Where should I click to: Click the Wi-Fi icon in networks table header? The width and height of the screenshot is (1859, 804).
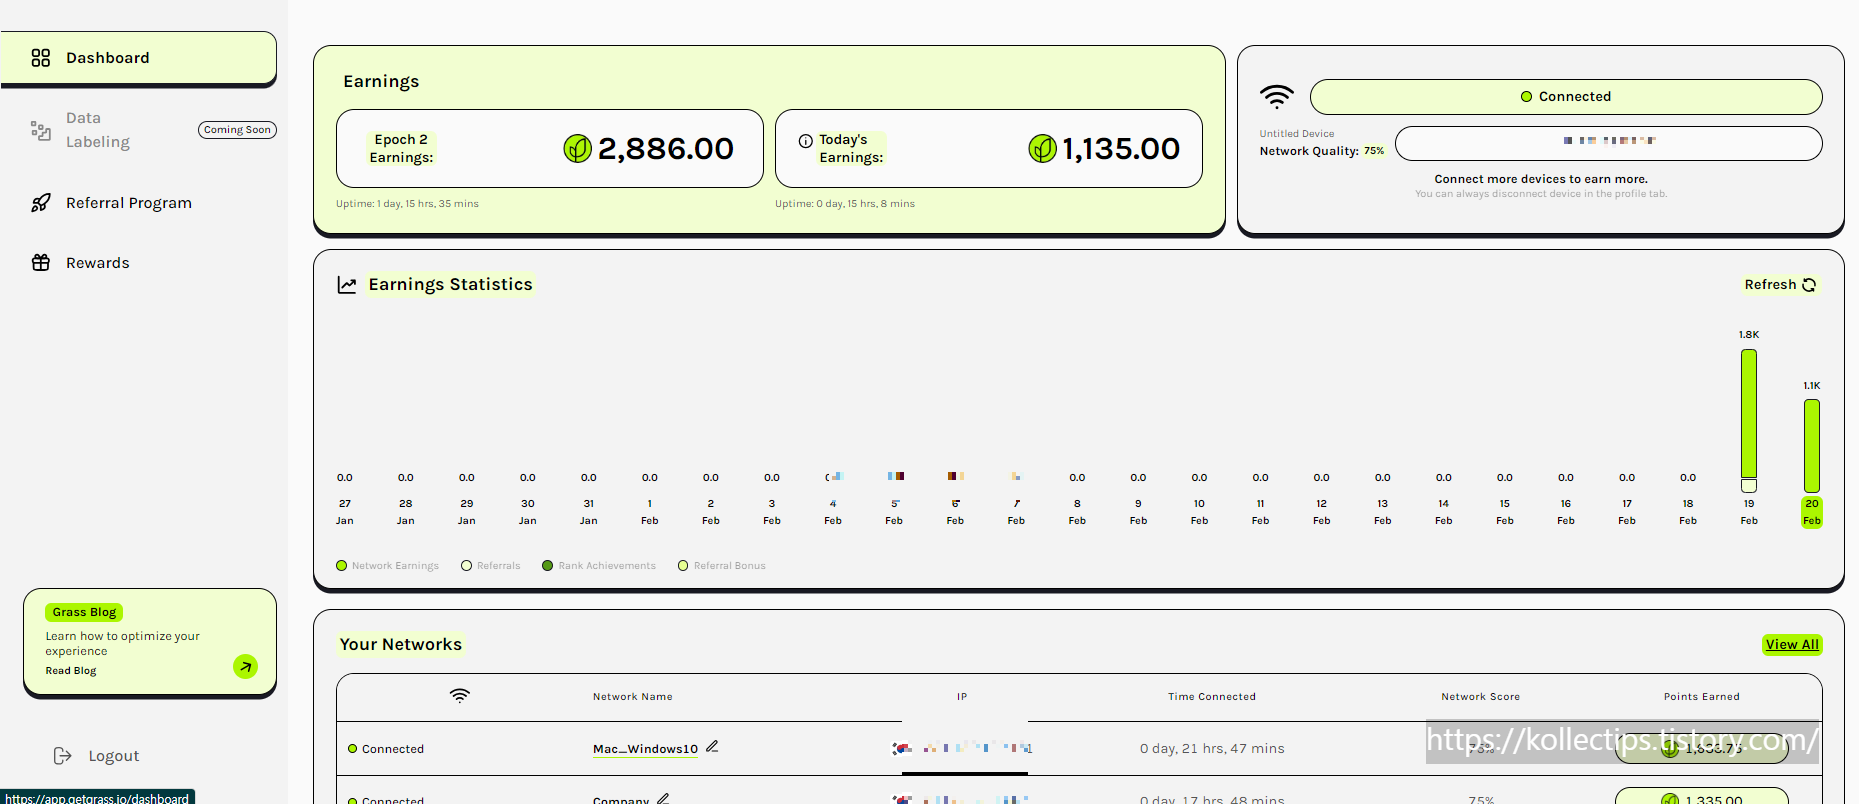click(459, 696)
